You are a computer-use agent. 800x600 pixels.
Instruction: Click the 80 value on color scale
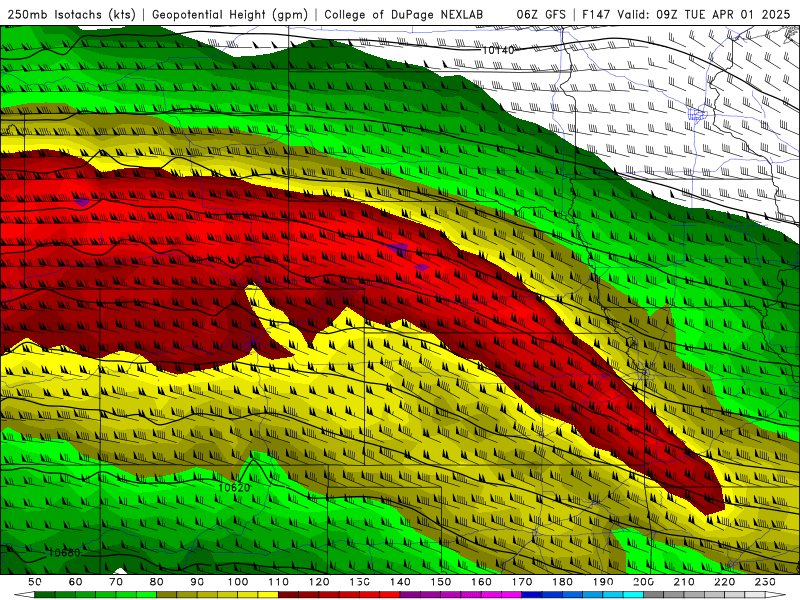157,582
